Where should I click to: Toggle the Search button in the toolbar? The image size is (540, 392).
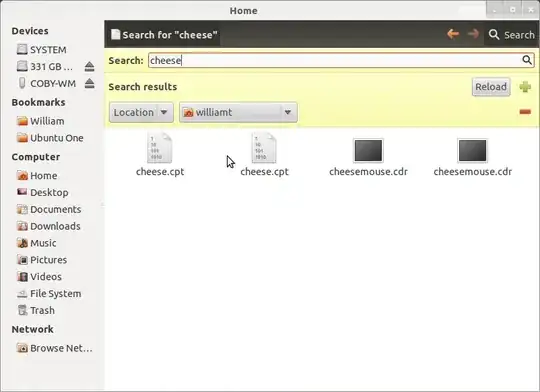511,34
